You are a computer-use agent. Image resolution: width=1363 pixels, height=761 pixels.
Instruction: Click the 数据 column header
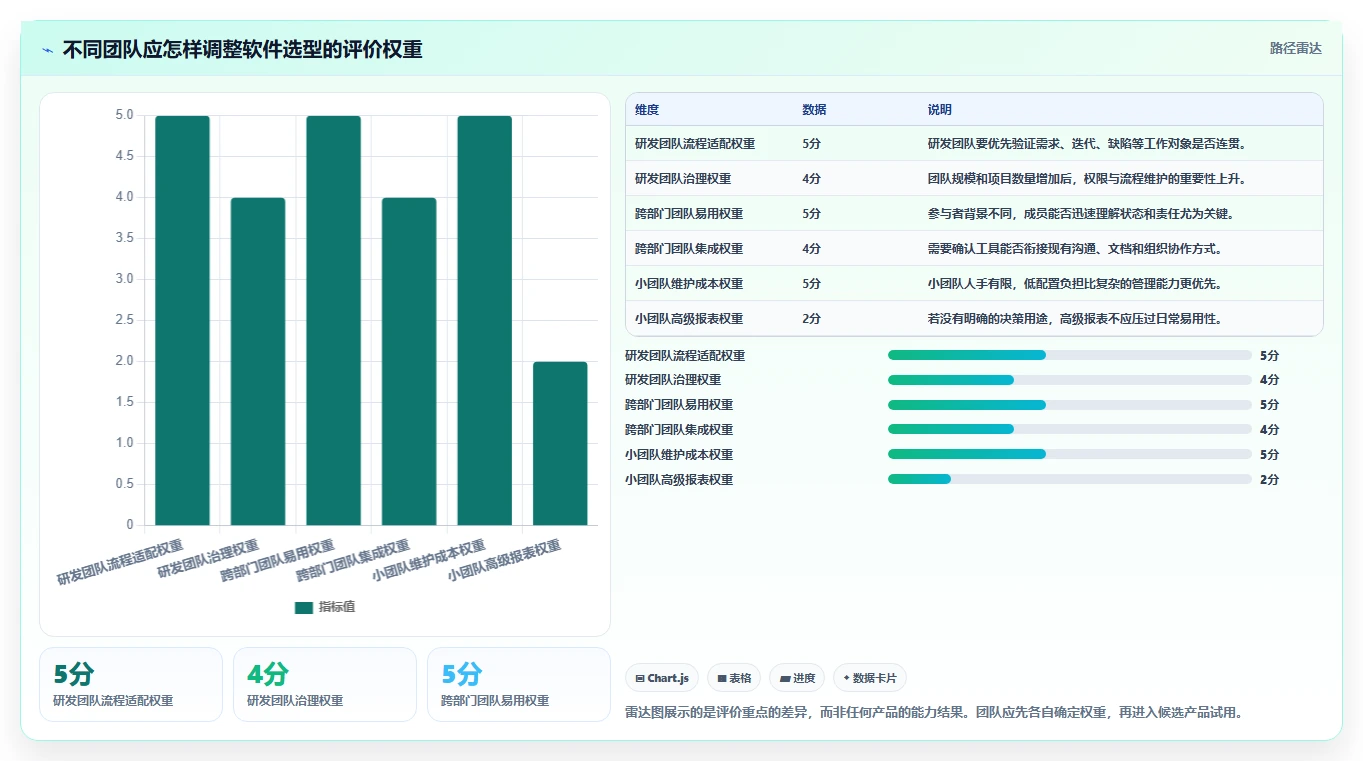pos(814,110)
